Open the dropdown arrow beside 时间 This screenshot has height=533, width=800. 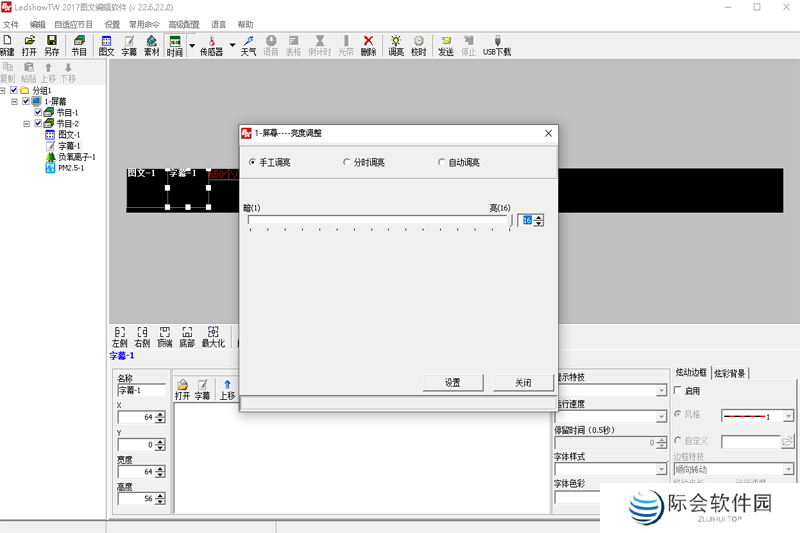pos(192,45)
